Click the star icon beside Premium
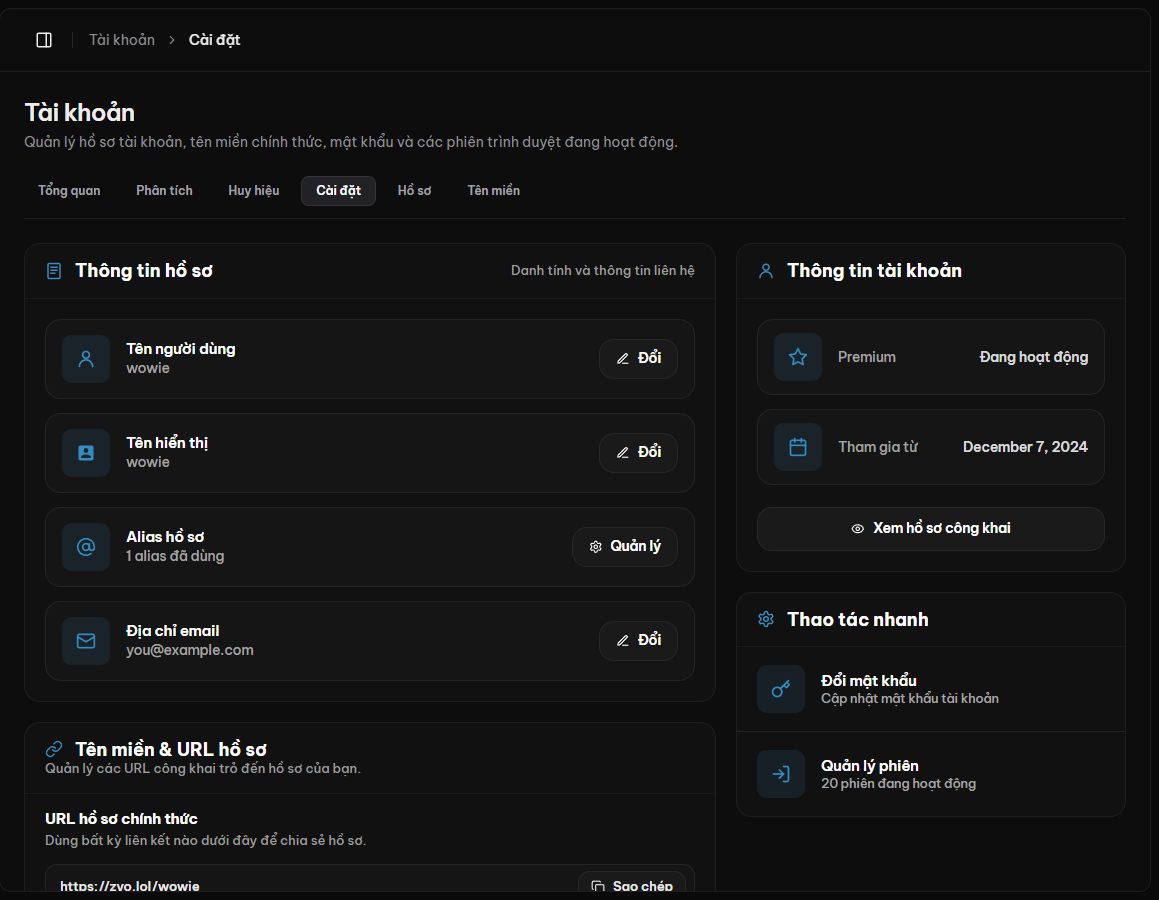Viewport: 1159px width, 900px height. tap(798, 358)
